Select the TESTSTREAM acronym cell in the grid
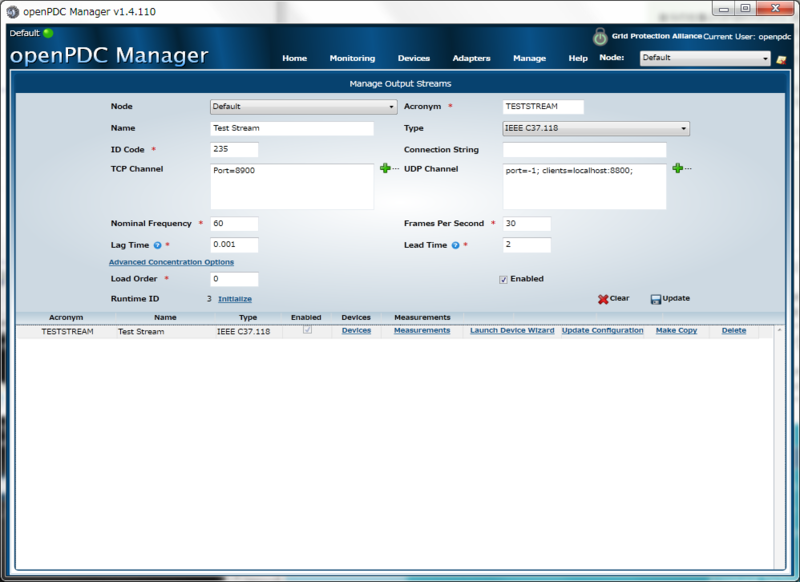The image size is (800, 582). pos(67,332)
